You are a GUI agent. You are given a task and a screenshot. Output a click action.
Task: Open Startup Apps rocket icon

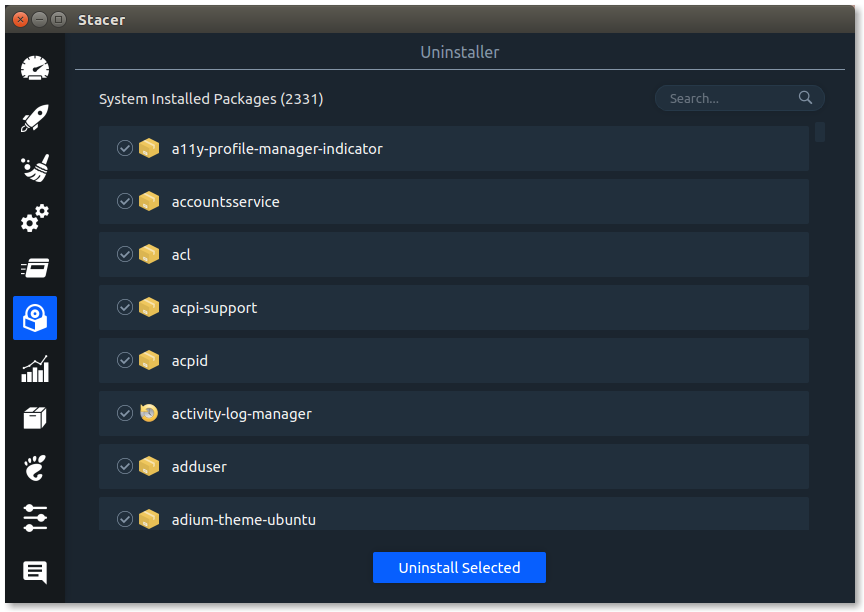(35, 118)
